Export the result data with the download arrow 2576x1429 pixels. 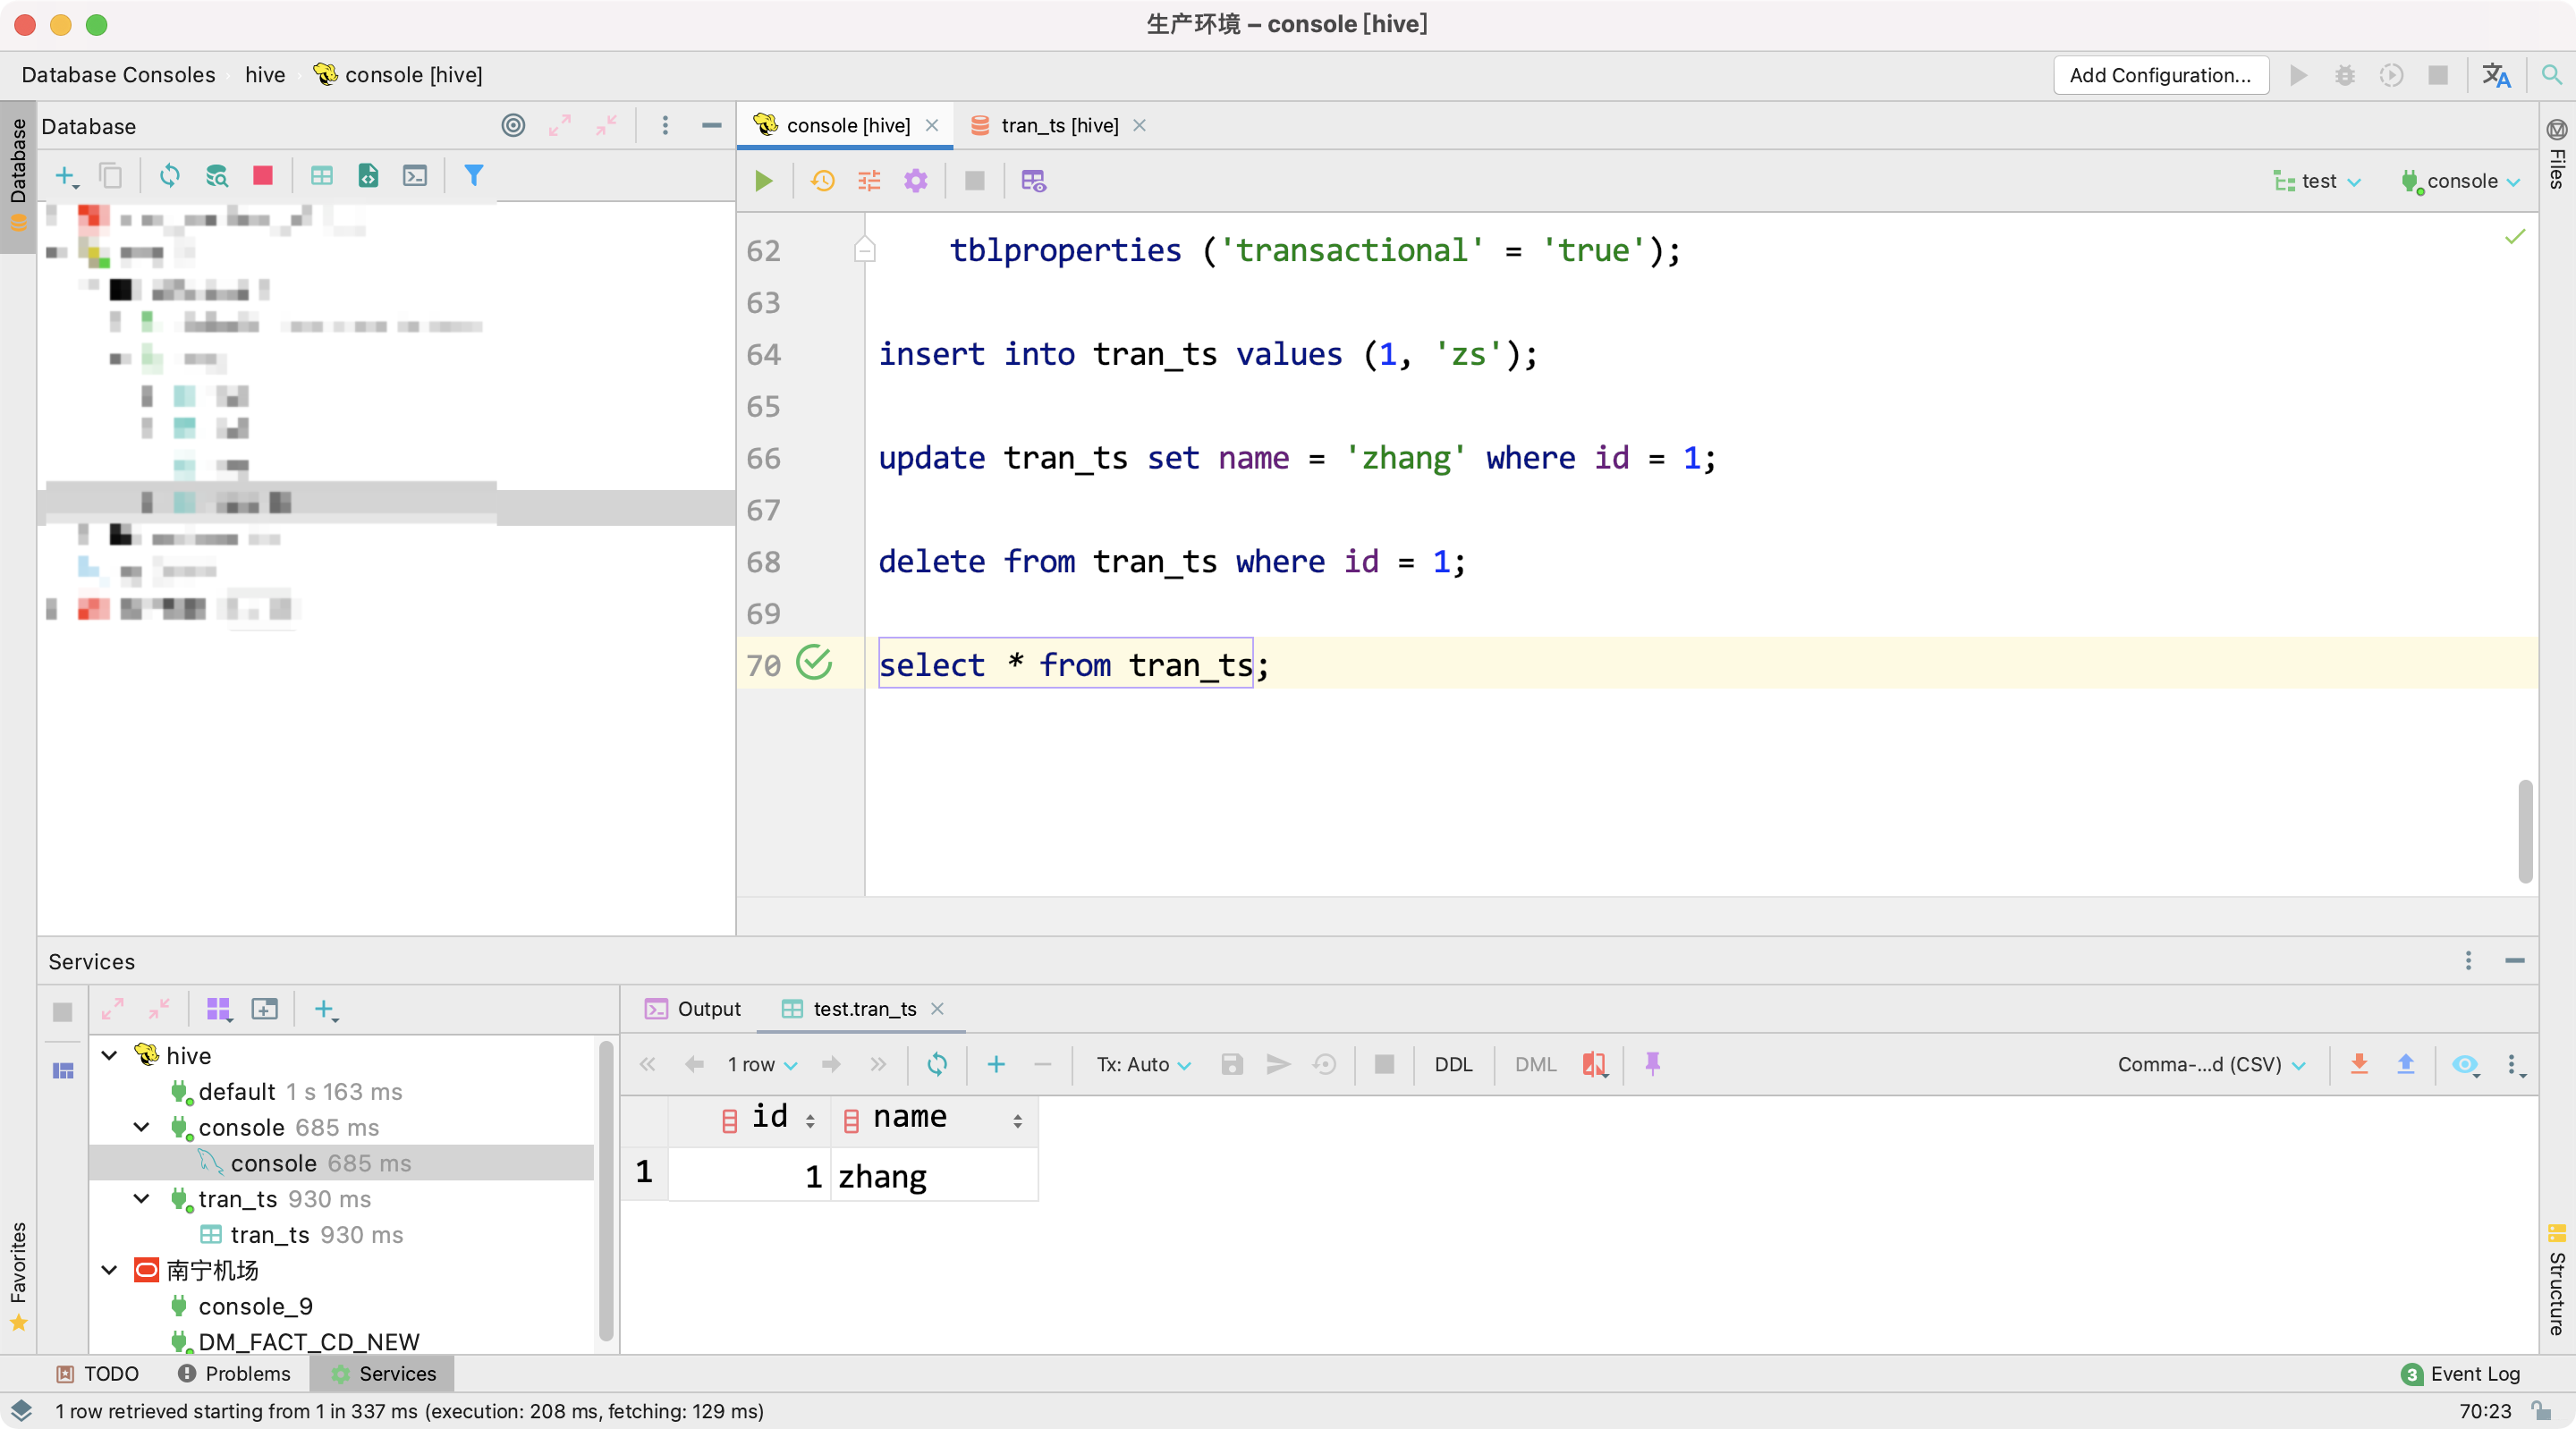2359,1065
